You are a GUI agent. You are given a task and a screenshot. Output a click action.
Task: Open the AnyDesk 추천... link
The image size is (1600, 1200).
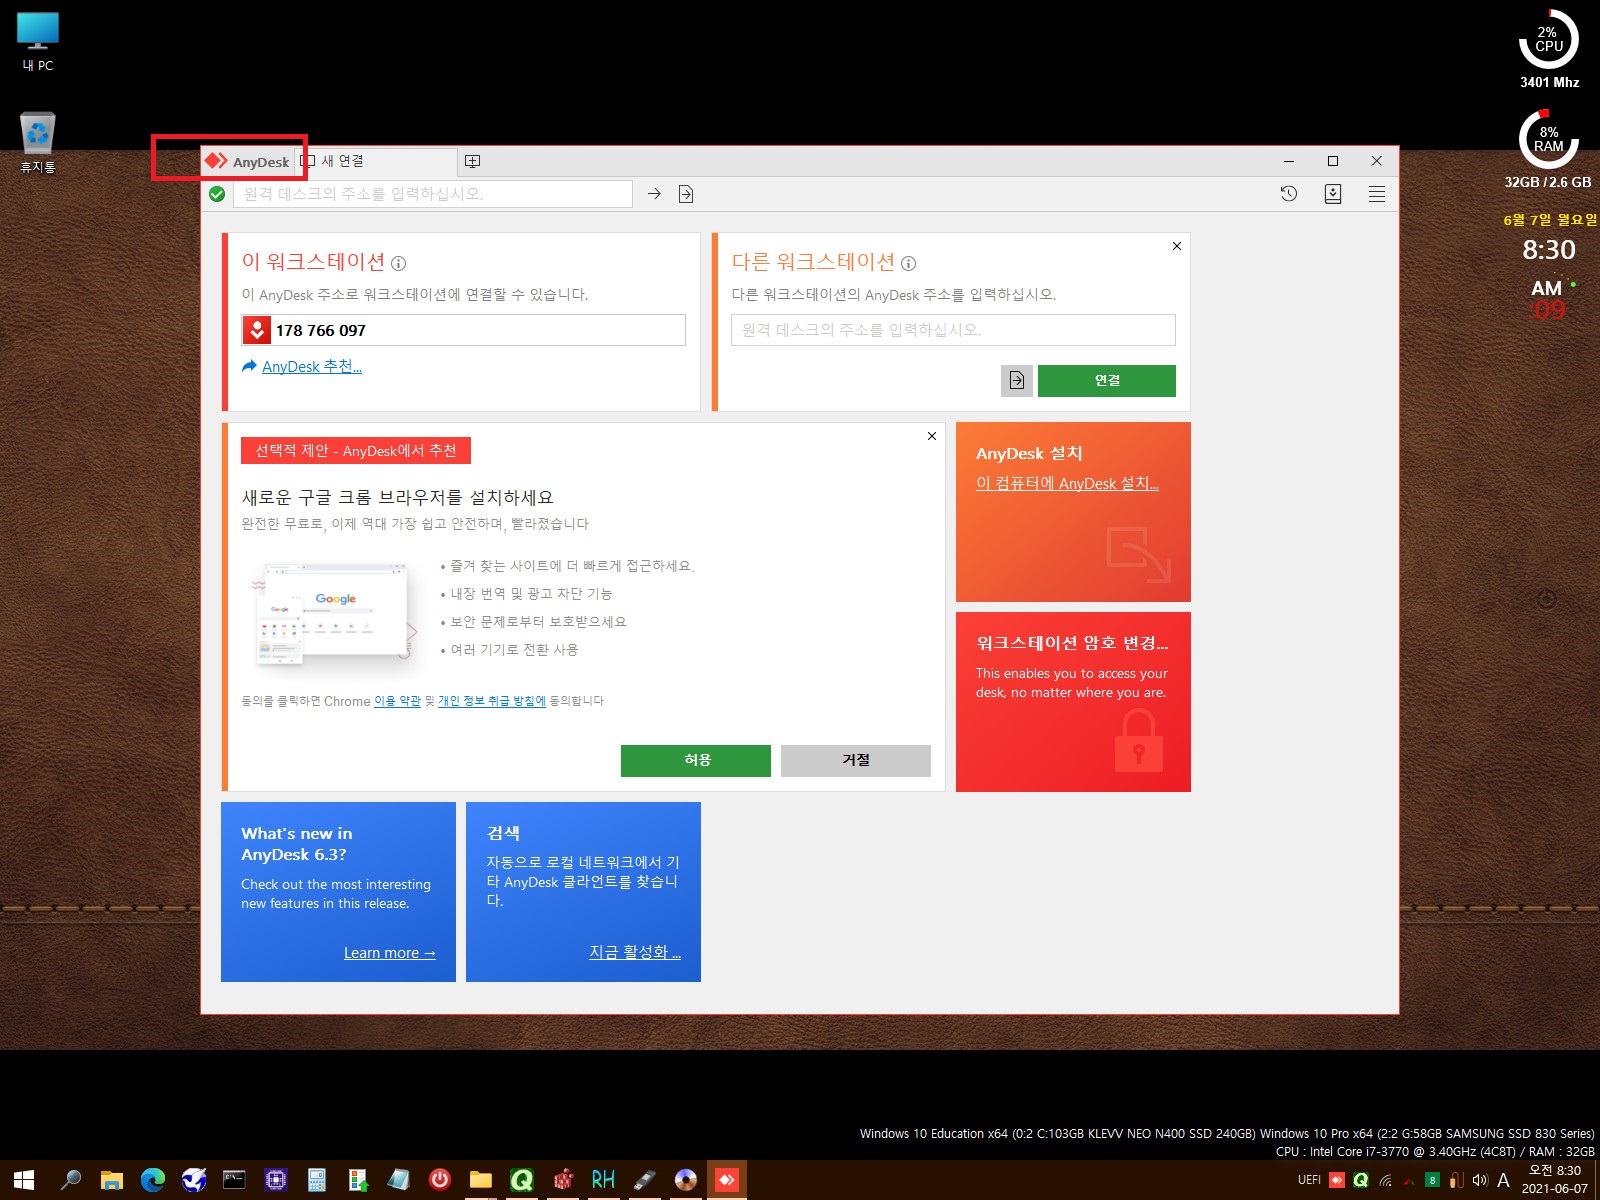[x=311, y=367]
